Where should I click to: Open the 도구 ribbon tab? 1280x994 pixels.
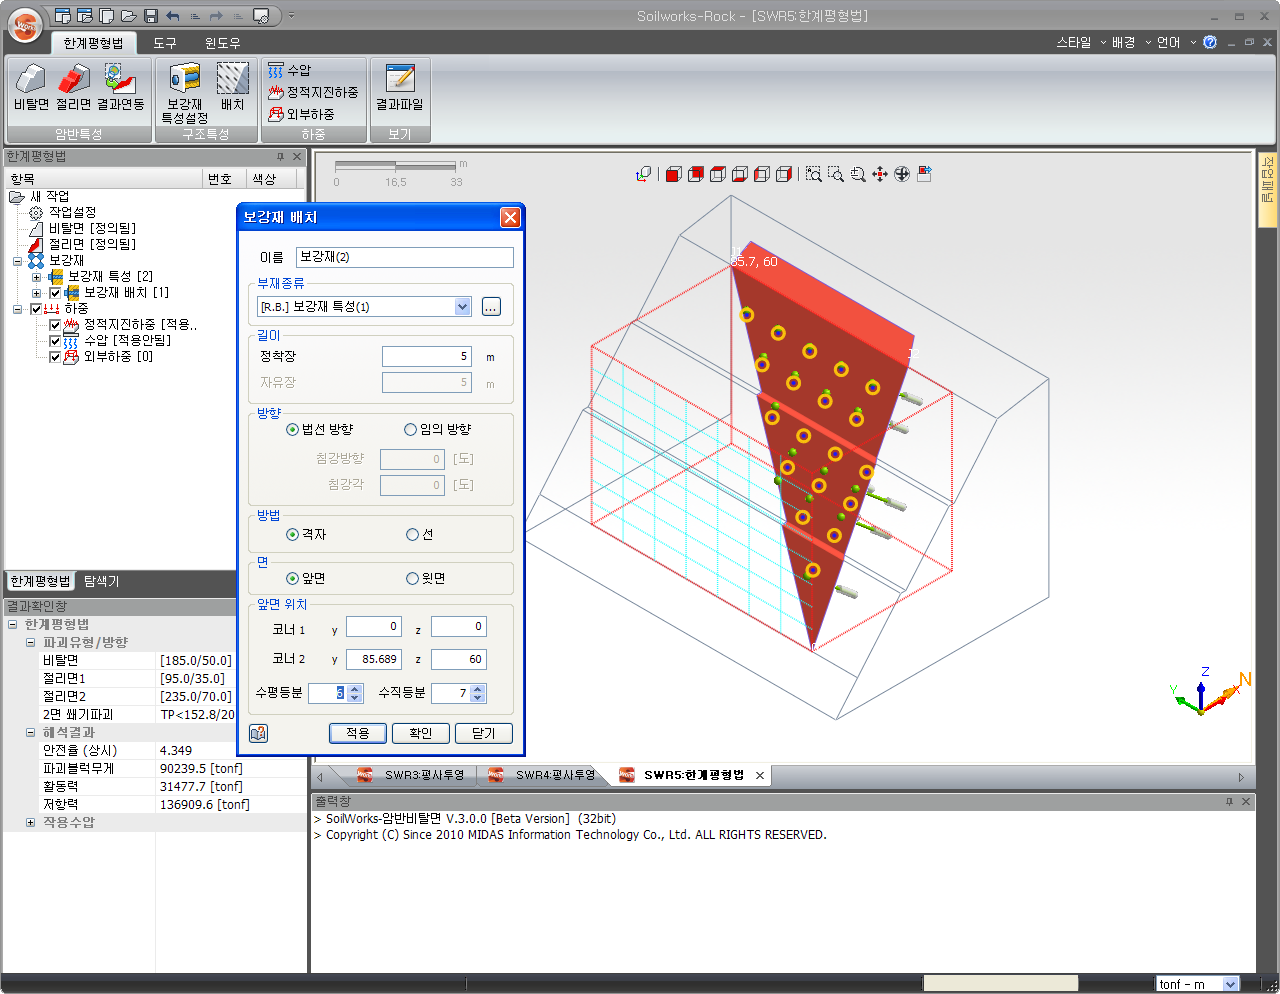(165, 43)
